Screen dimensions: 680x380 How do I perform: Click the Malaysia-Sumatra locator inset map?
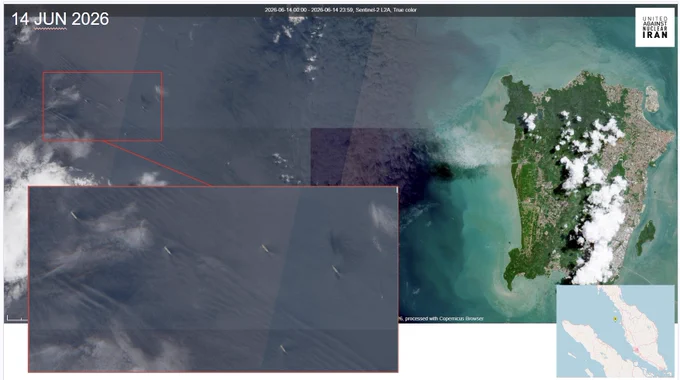click(x=615, y=331)
